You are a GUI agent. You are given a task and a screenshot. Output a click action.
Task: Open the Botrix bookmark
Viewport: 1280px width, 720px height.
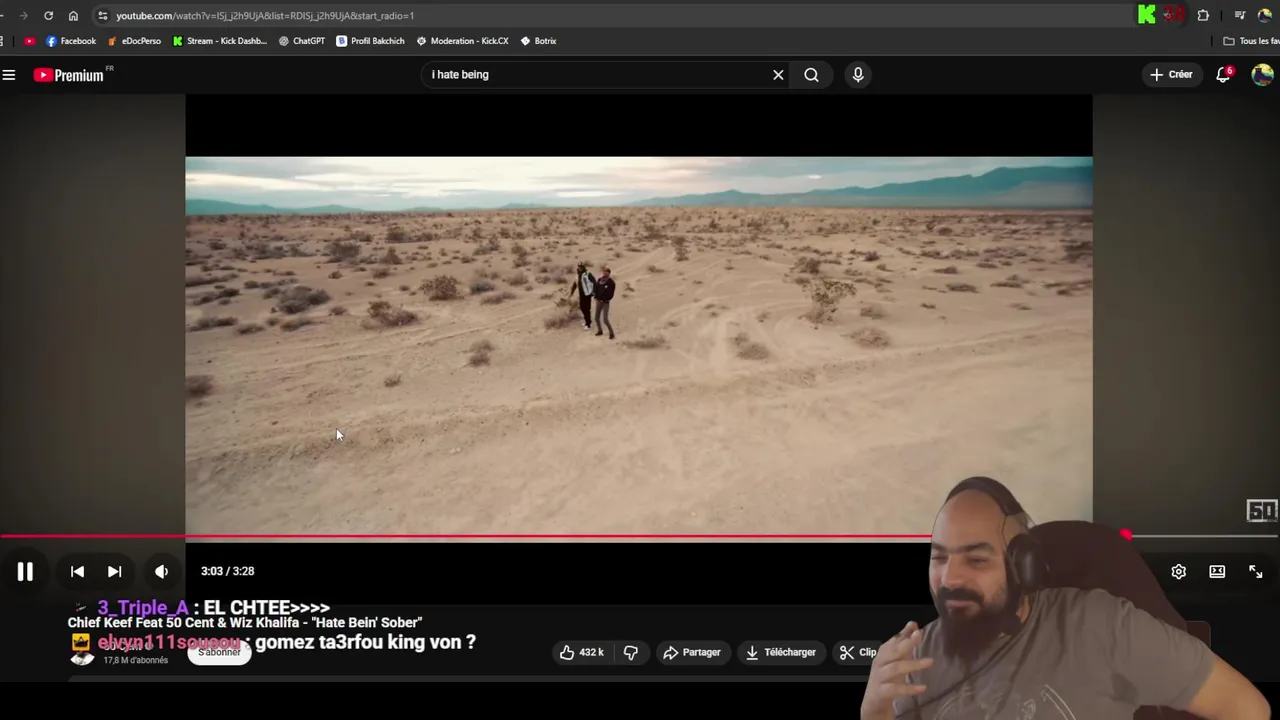[538, 41]
